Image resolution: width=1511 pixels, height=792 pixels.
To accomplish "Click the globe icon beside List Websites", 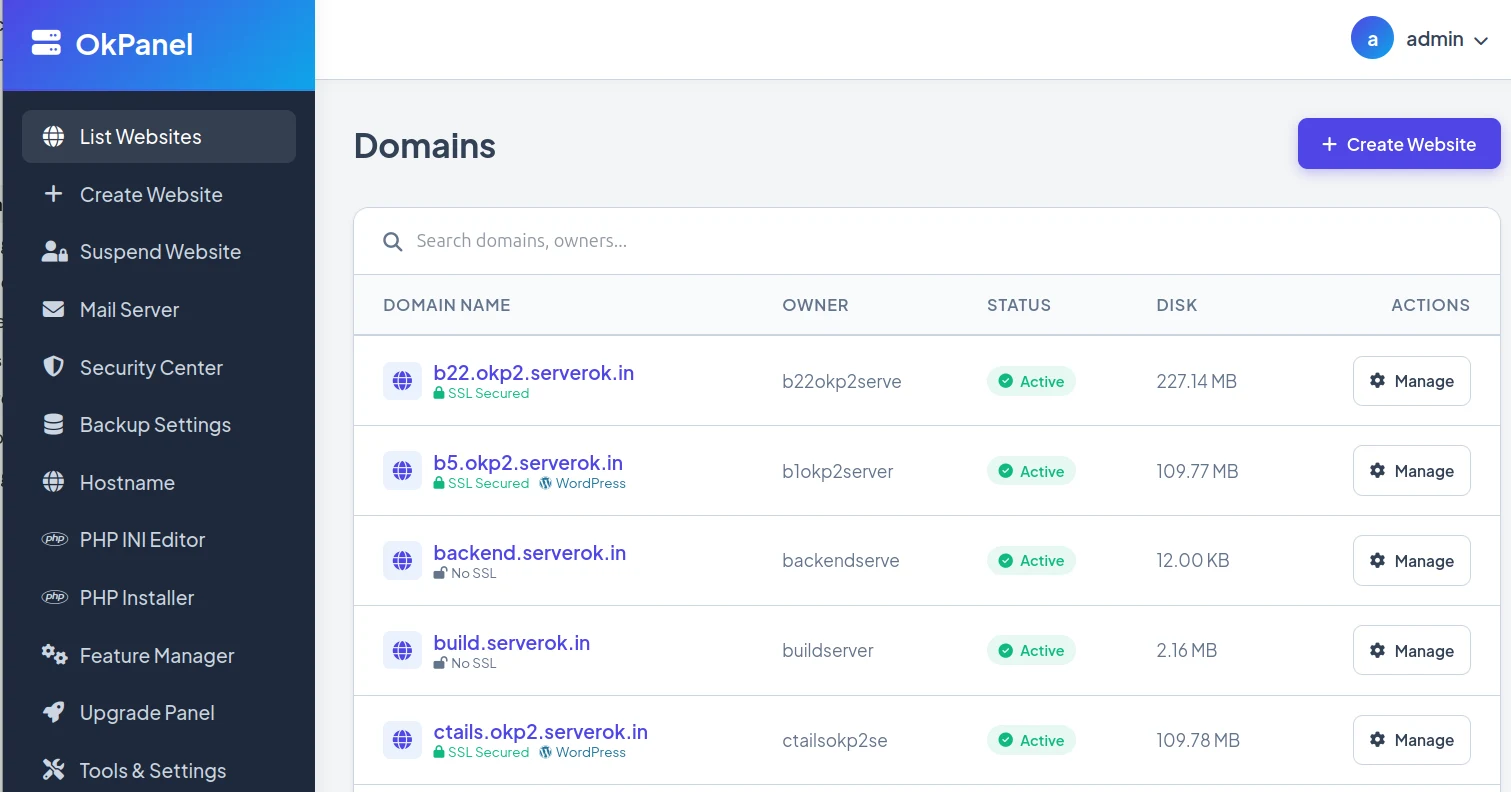I will click(x=53, y=137).
